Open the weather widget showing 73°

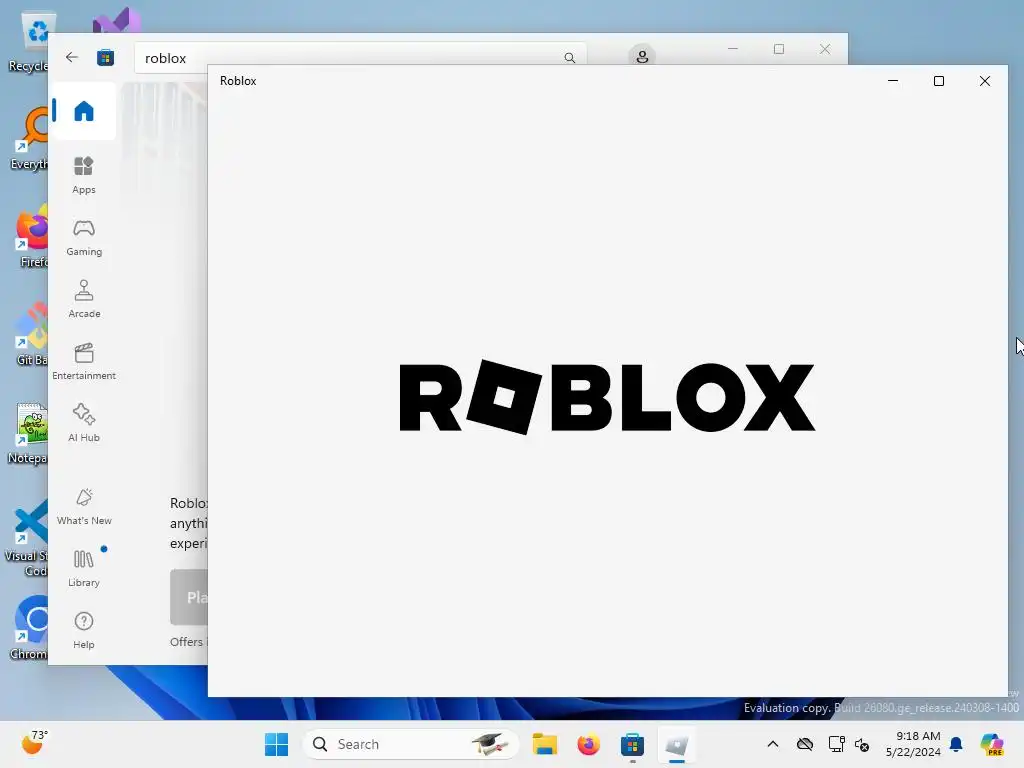click(x=34, y=743)
